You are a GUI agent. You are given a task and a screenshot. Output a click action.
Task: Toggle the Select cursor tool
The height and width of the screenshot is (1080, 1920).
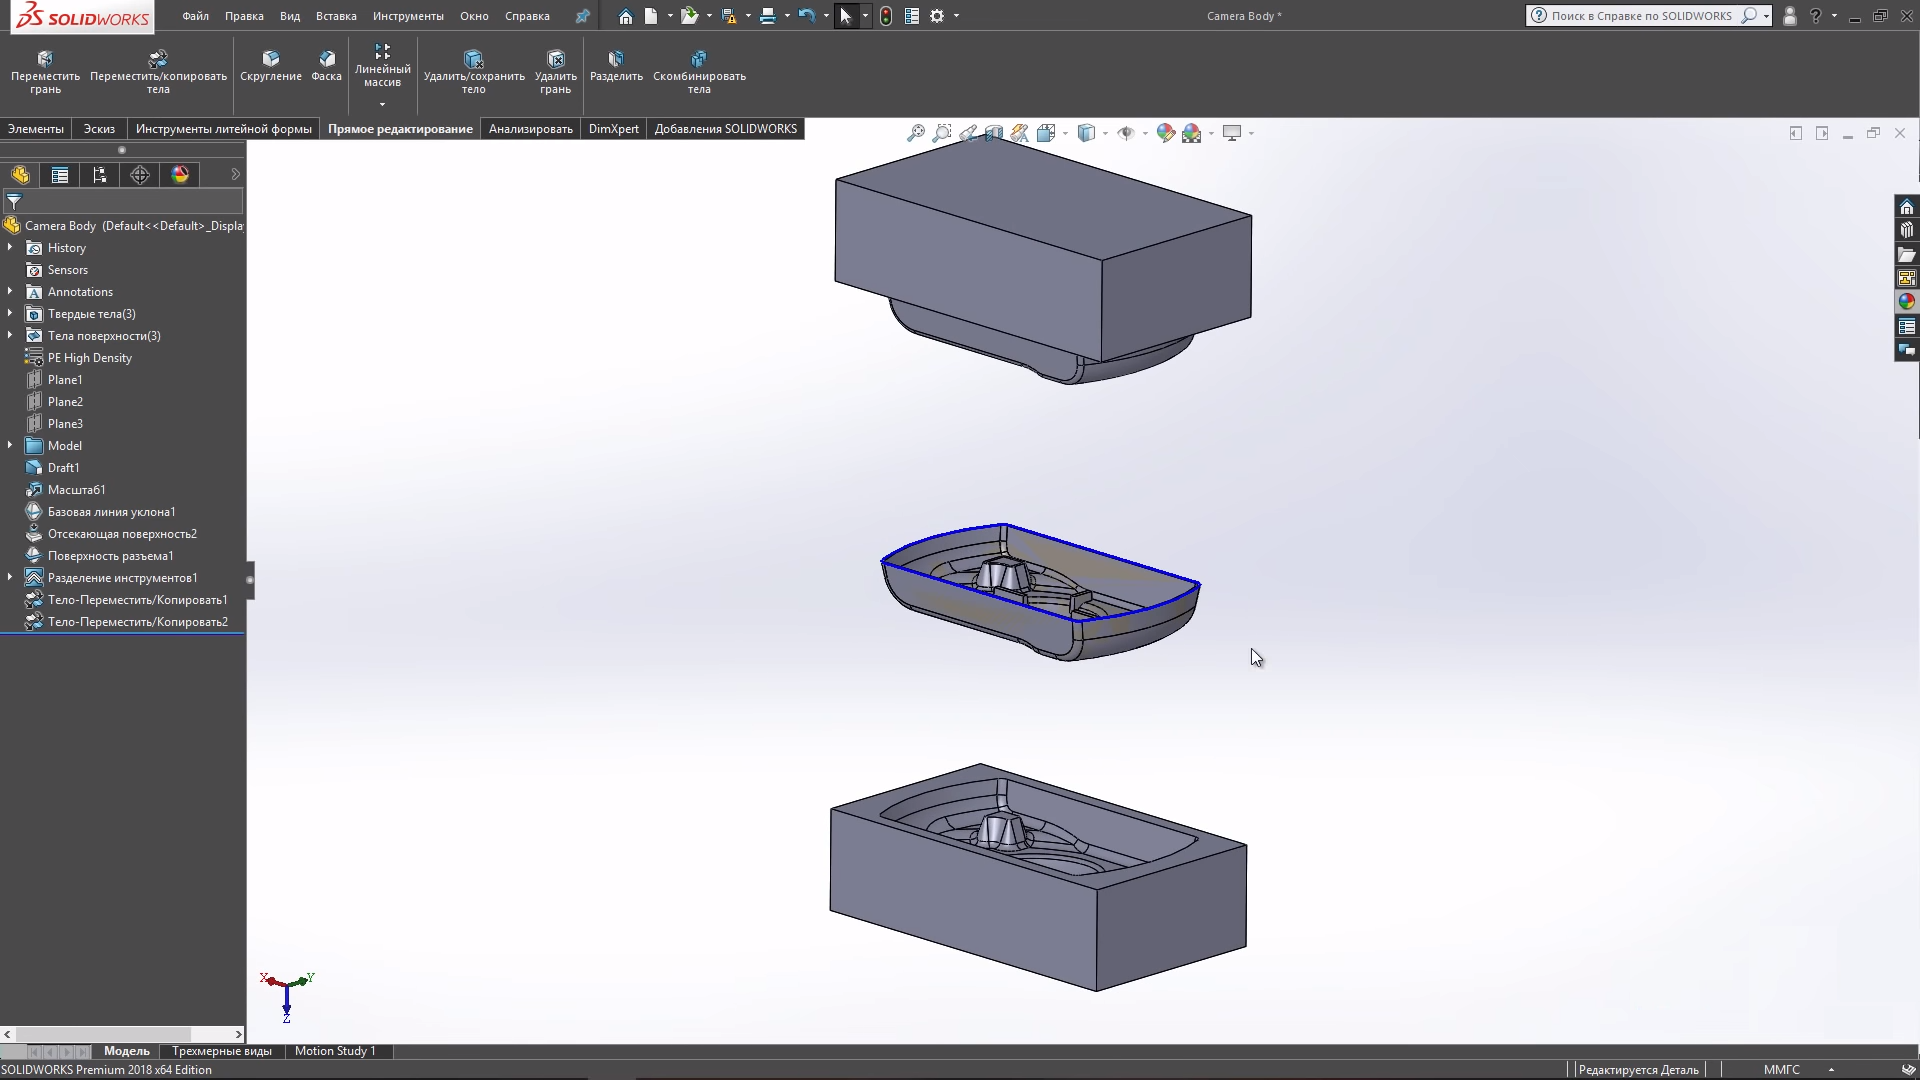tap(846, 16)
